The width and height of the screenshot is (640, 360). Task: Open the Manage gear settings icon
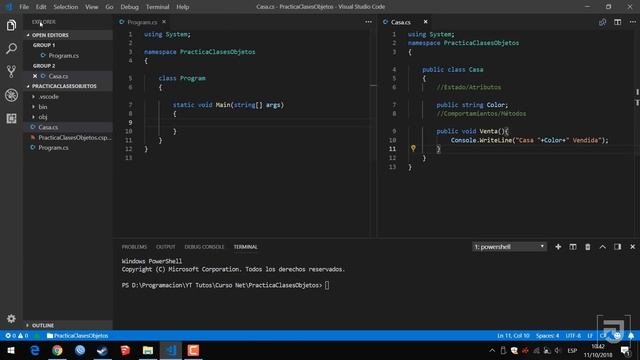[11, 318]
